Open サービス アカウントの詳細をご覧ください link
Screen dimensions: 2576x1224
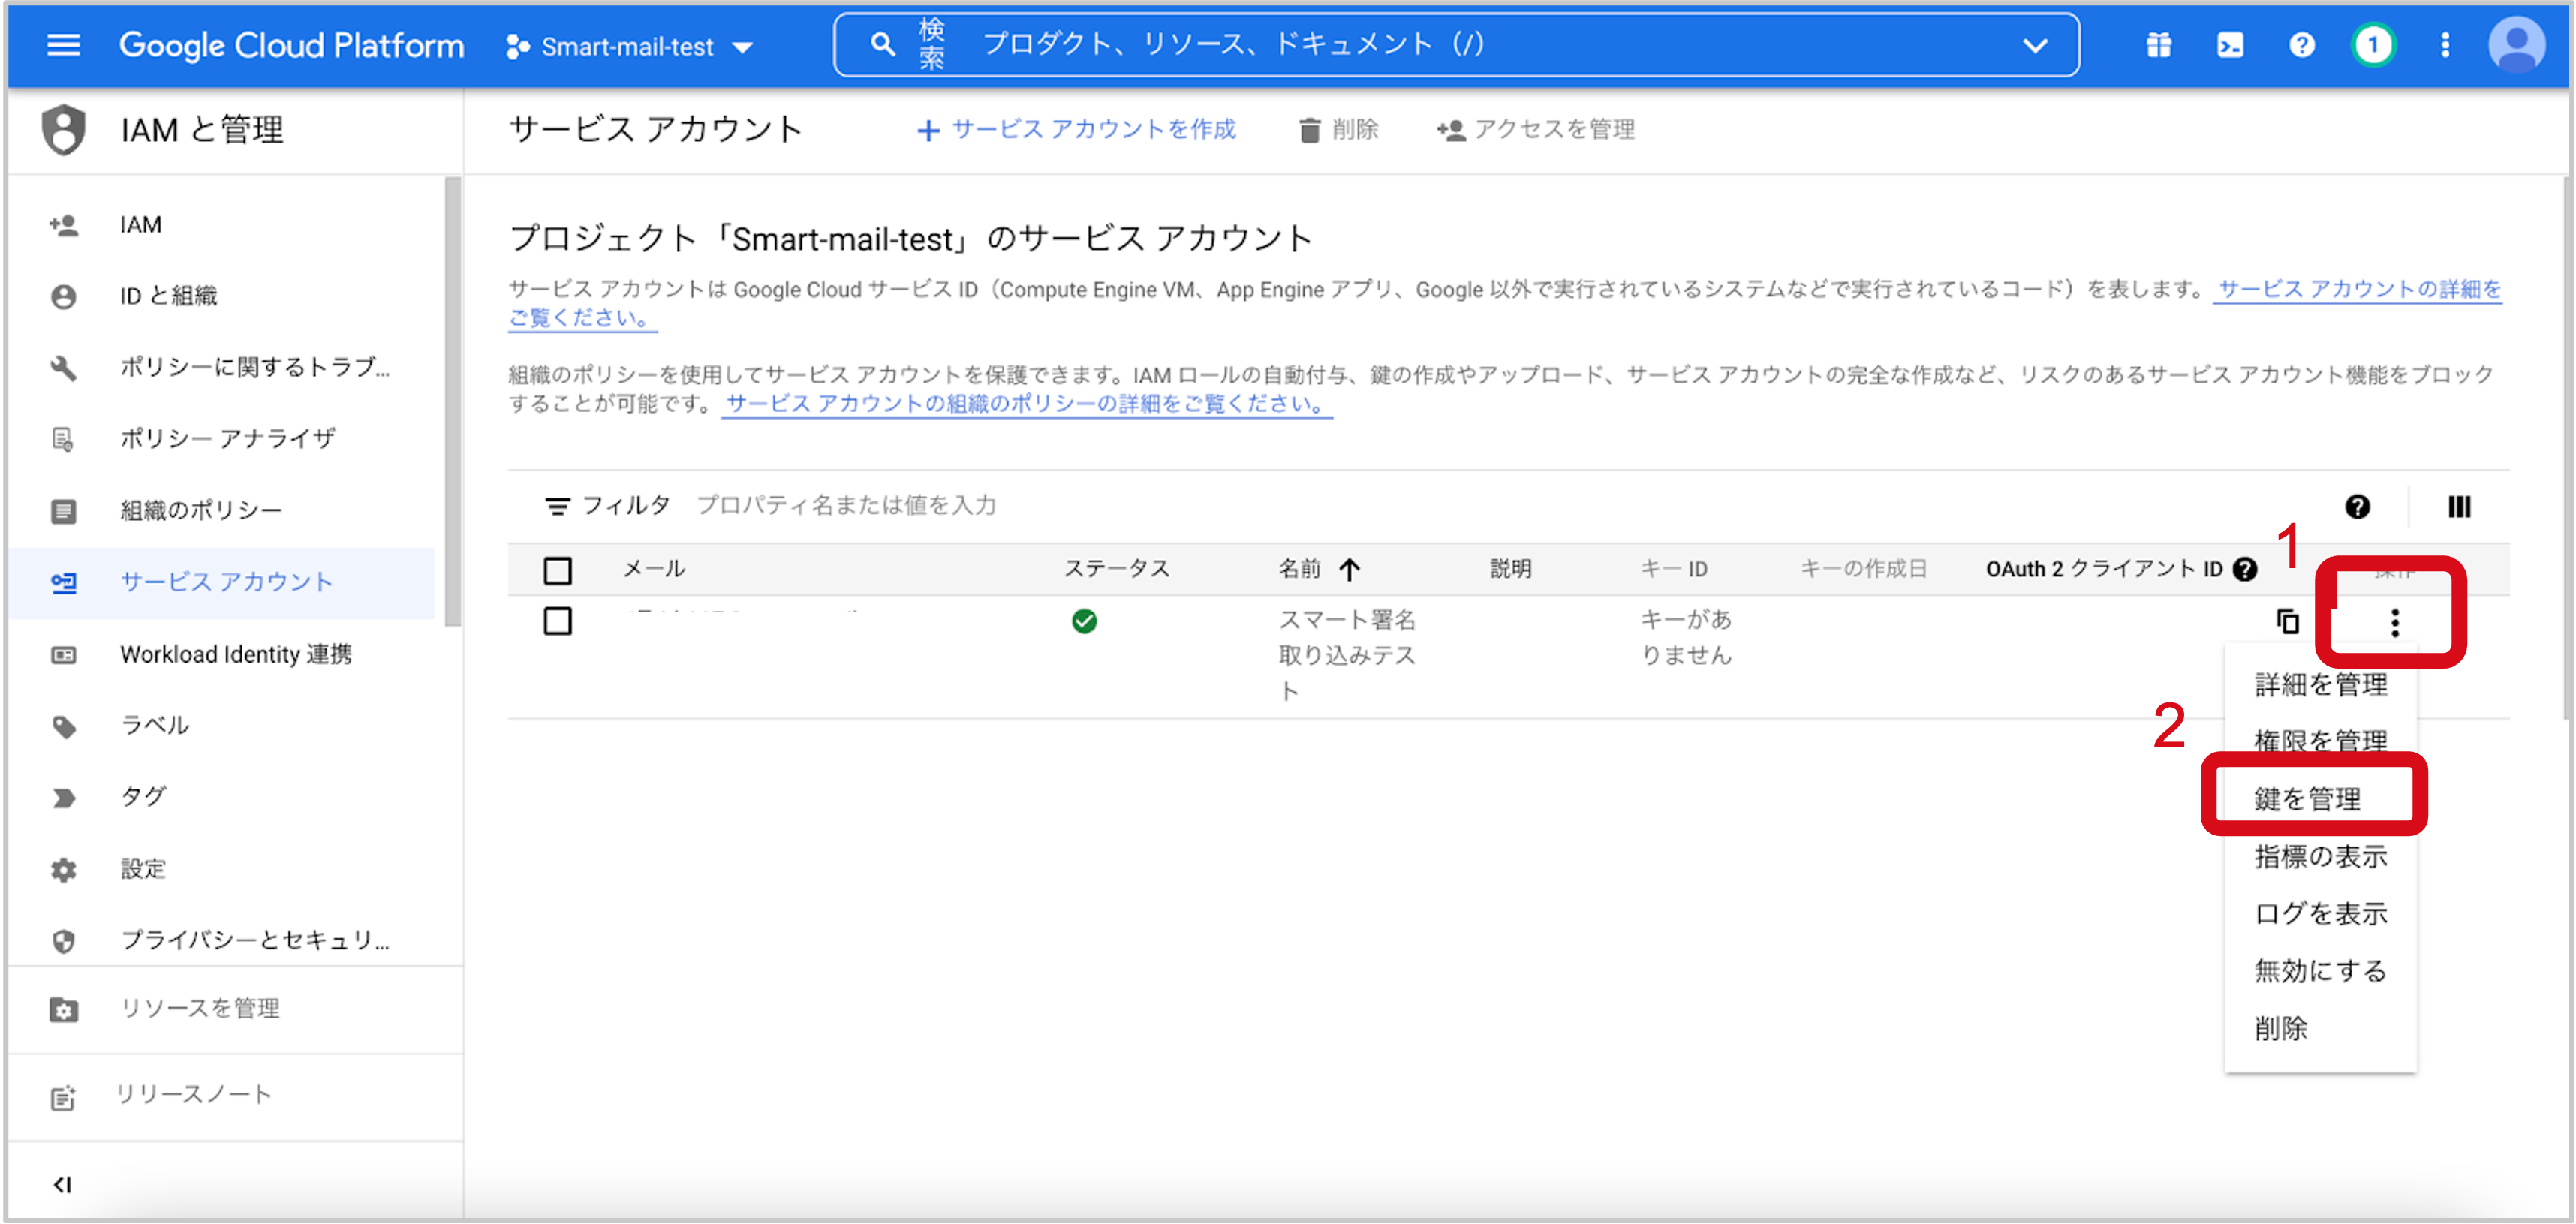[2360, 289]
